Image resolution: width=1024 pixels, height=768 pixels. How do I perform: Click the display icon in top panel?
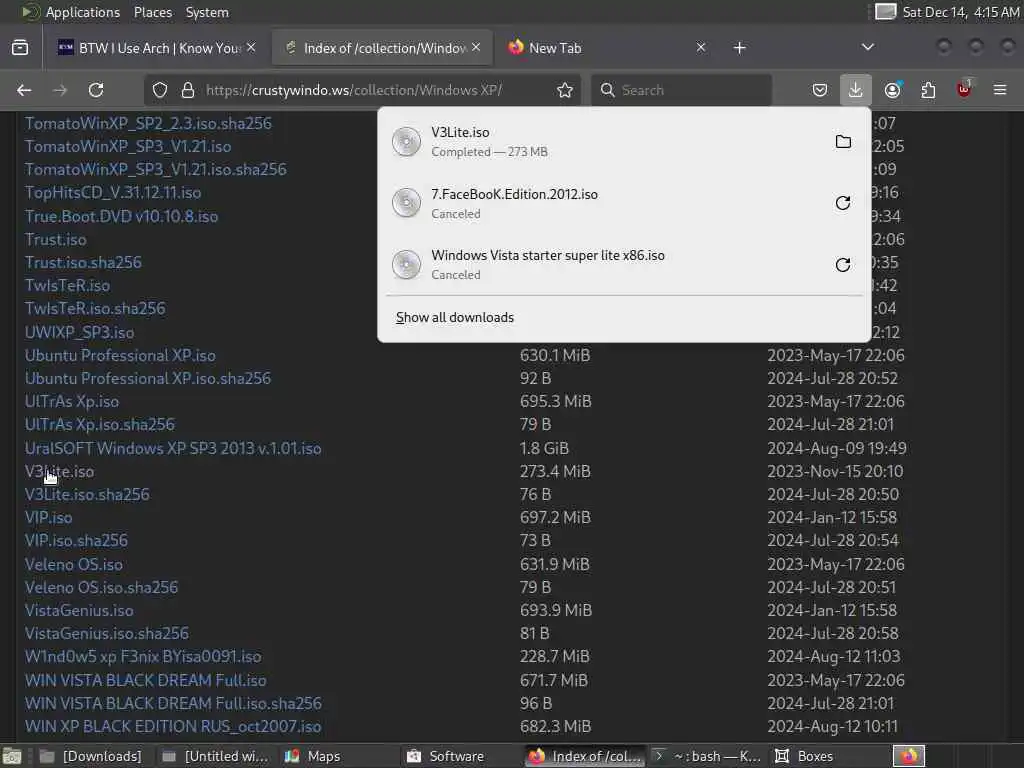coord(885,12)
